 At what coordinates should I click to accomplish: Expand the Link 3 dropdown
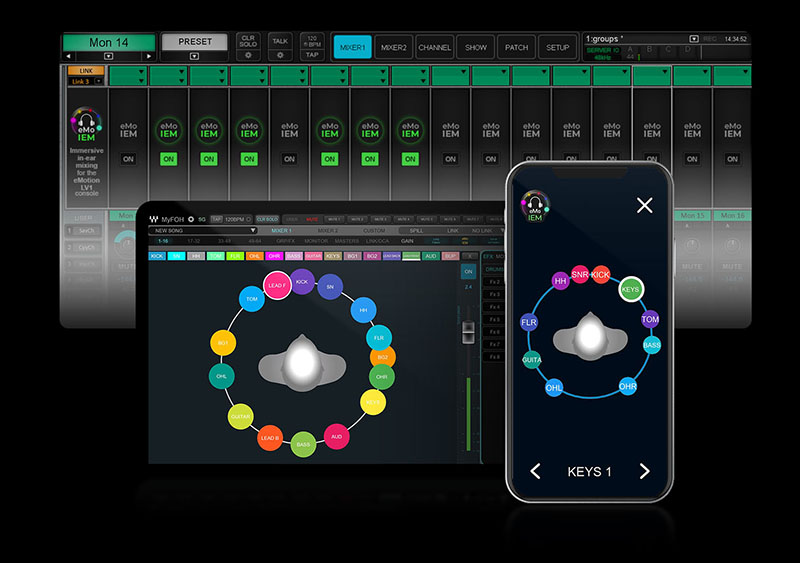pyautogui.click(x=98, y=81)
